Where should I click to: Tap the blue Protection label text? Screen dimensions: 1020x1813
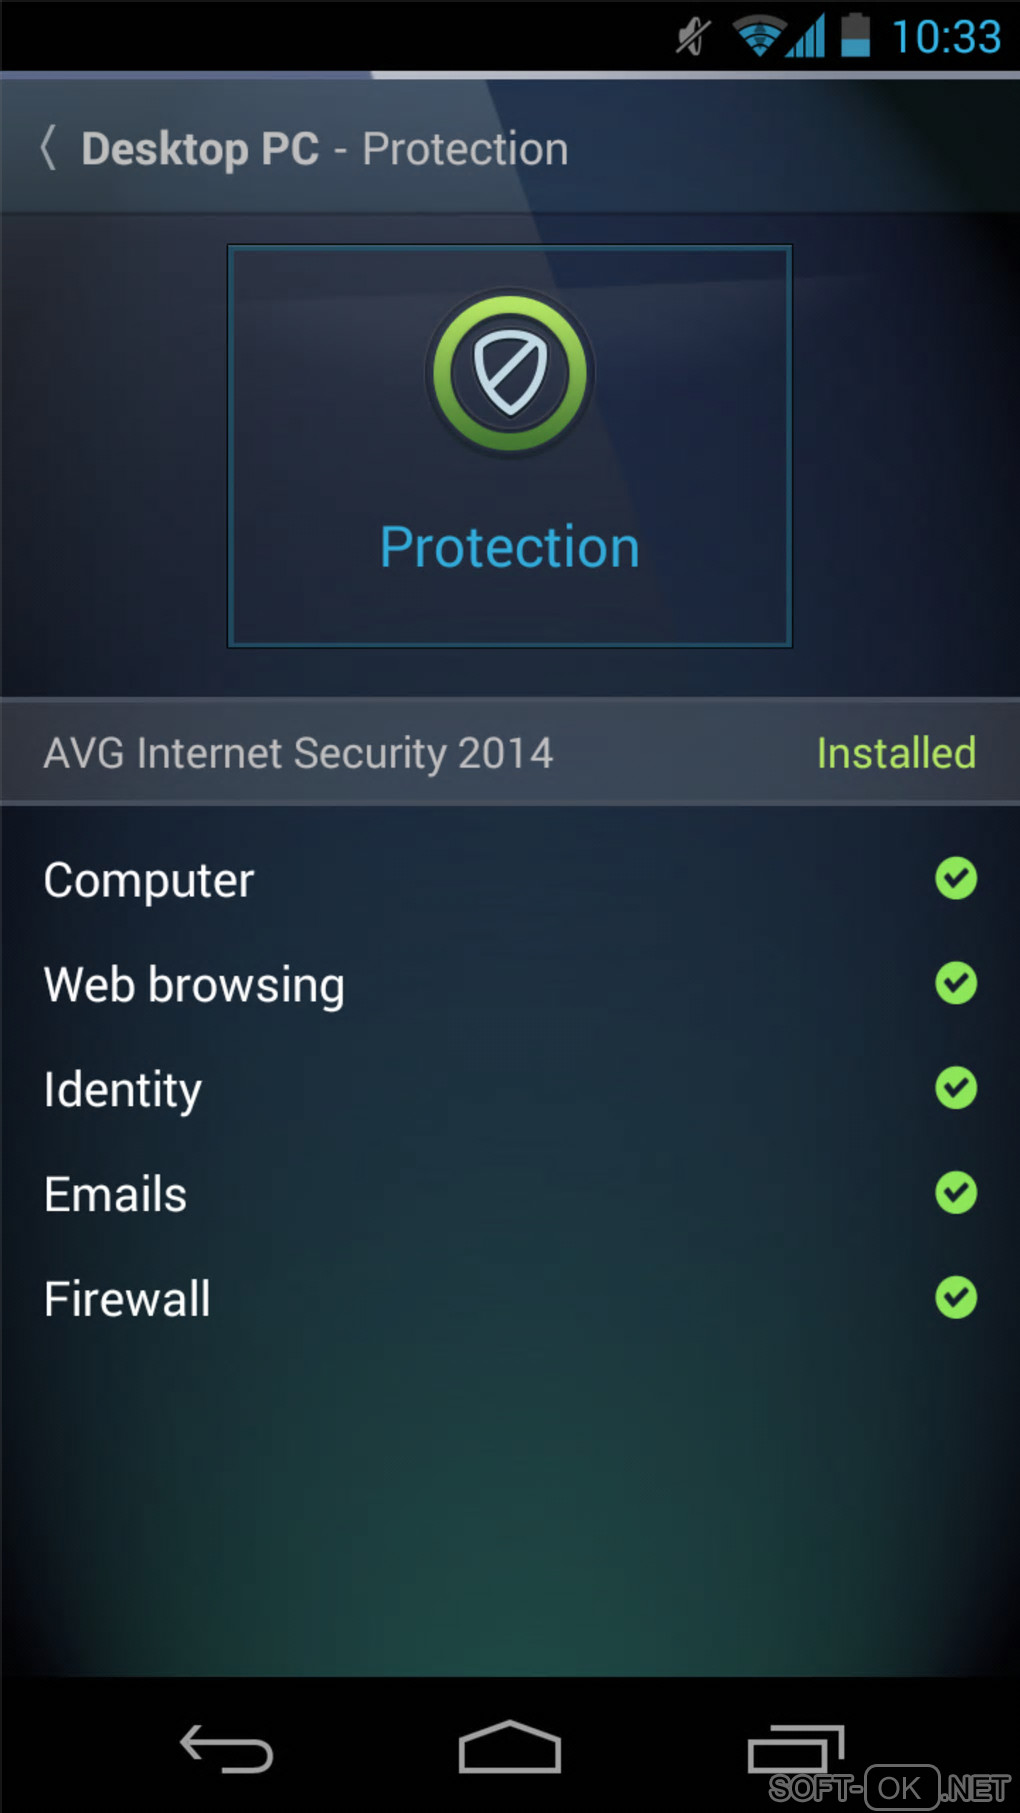(510, 547)
